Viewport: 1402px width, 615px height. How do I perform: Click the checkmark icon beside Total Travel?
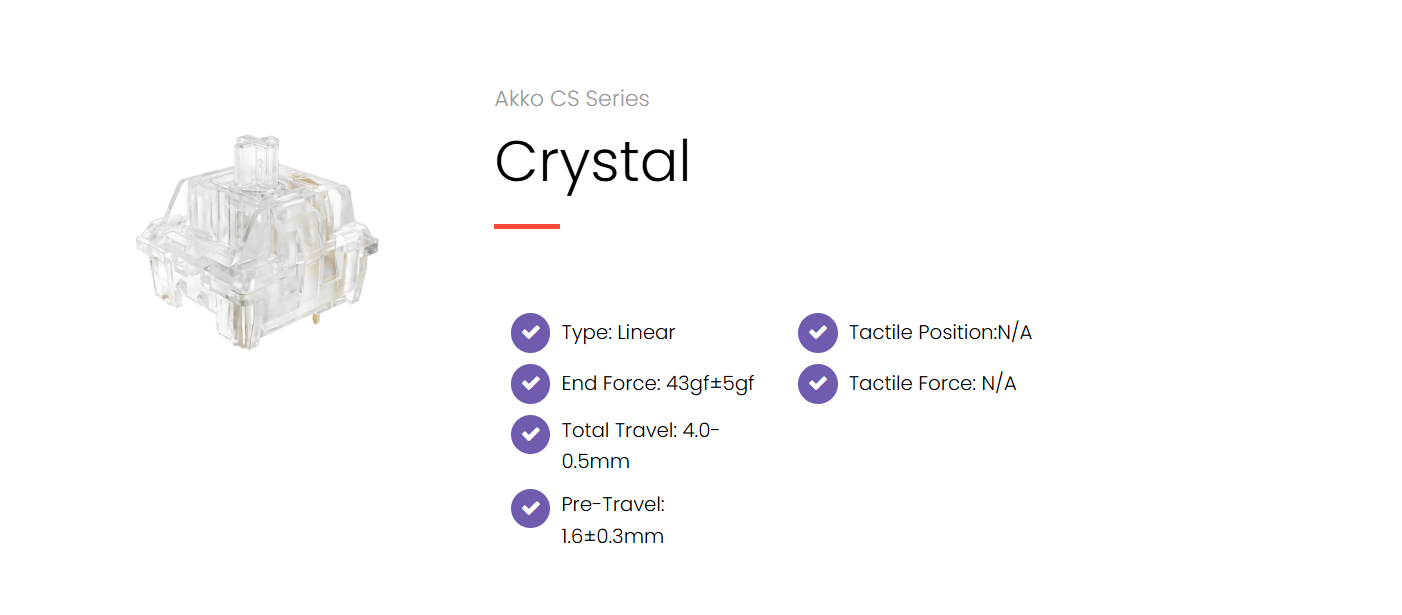pyautogui.click(x=530, y=434)
